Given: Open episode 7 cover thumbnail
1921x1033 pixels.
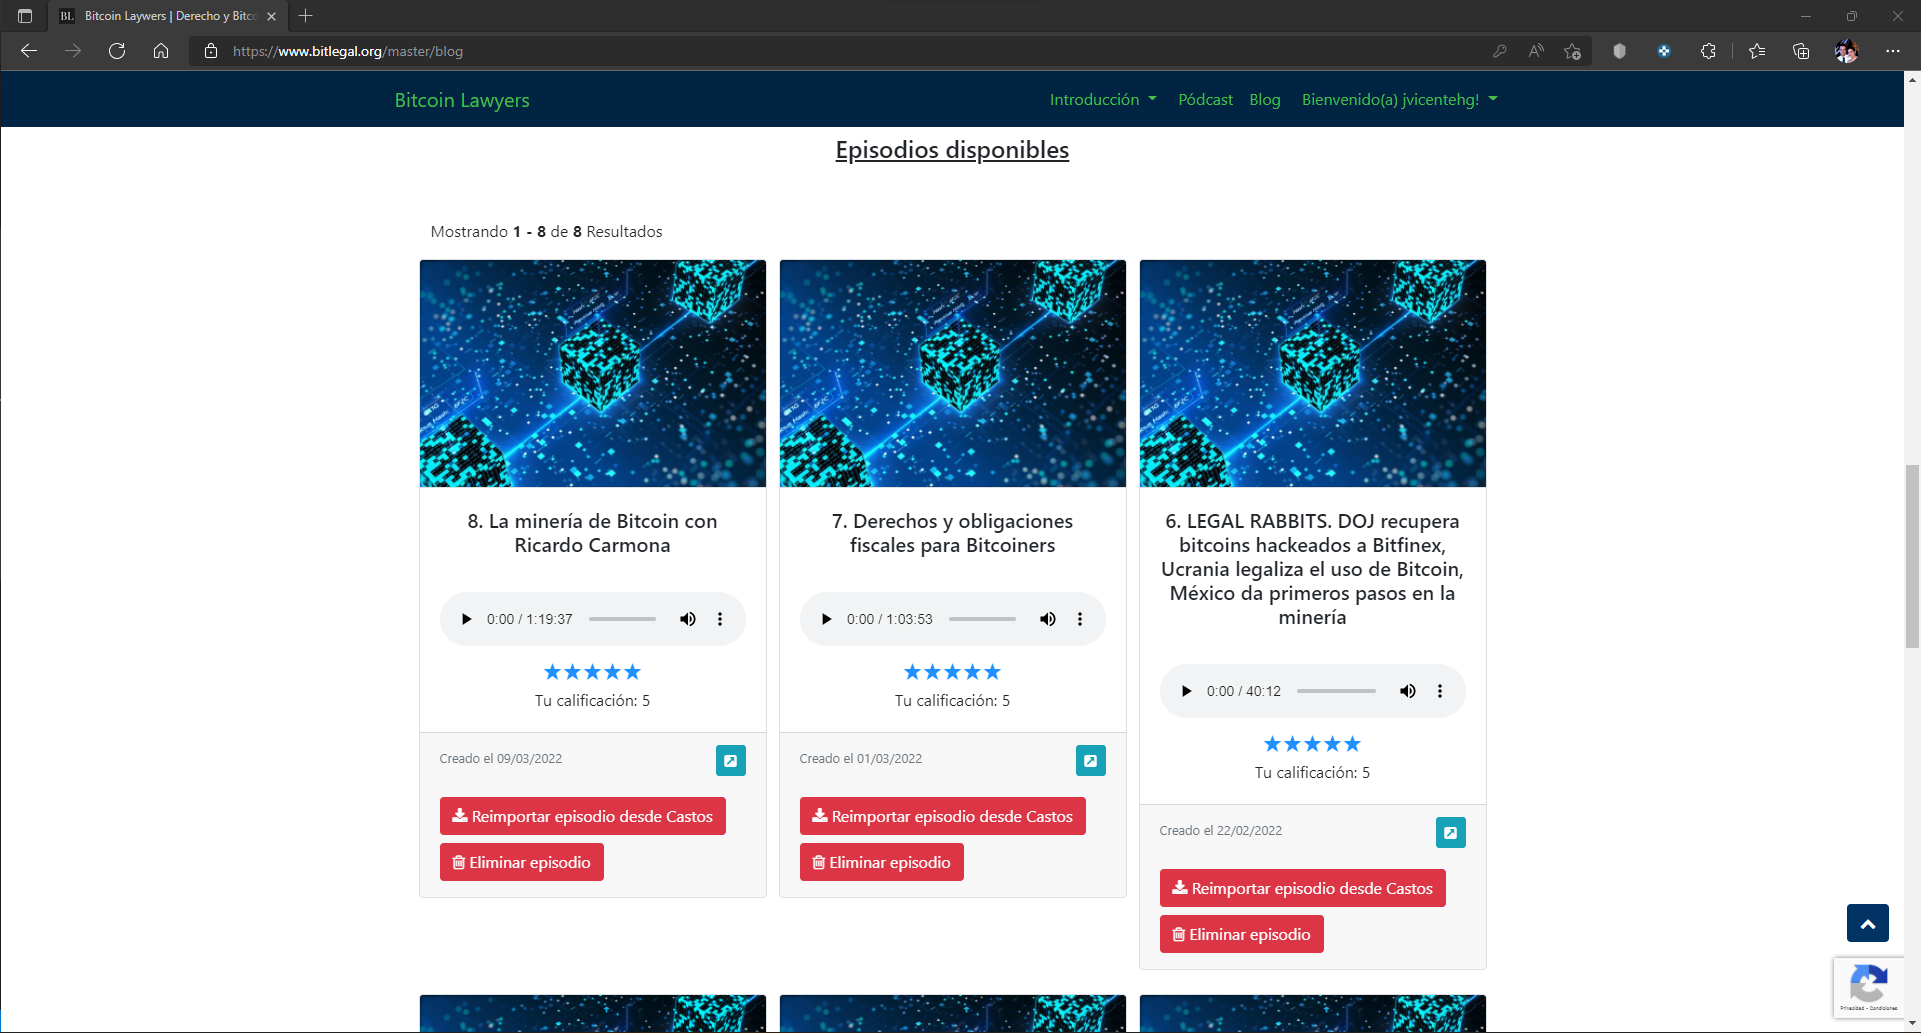Looking at the screenshot, I should coord(953,373).
